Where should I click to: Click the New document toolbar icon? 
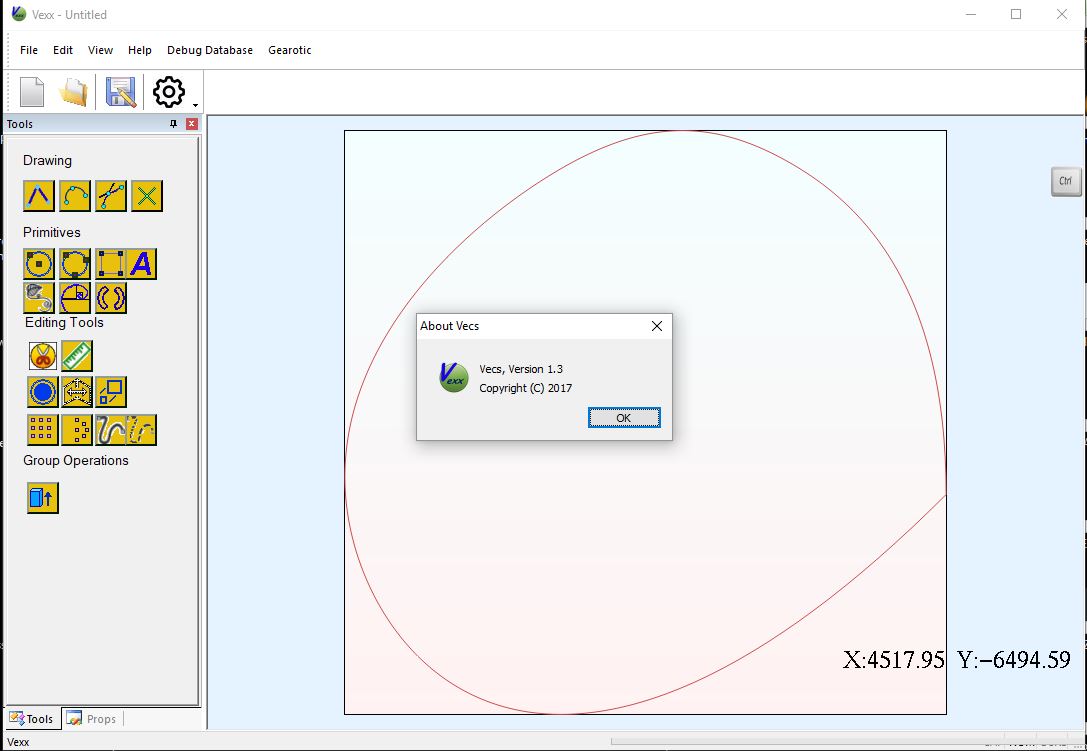pyautogui.click(x=32, y=93)
